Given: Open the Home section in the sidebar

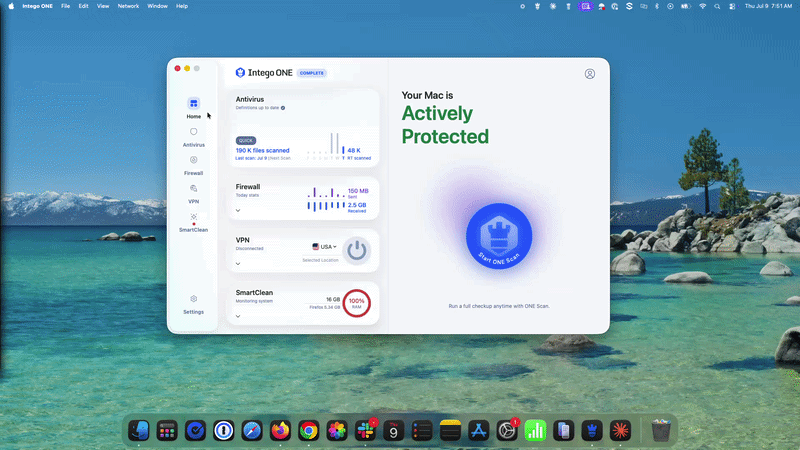Looking at the screenshot, I should 193,108.
